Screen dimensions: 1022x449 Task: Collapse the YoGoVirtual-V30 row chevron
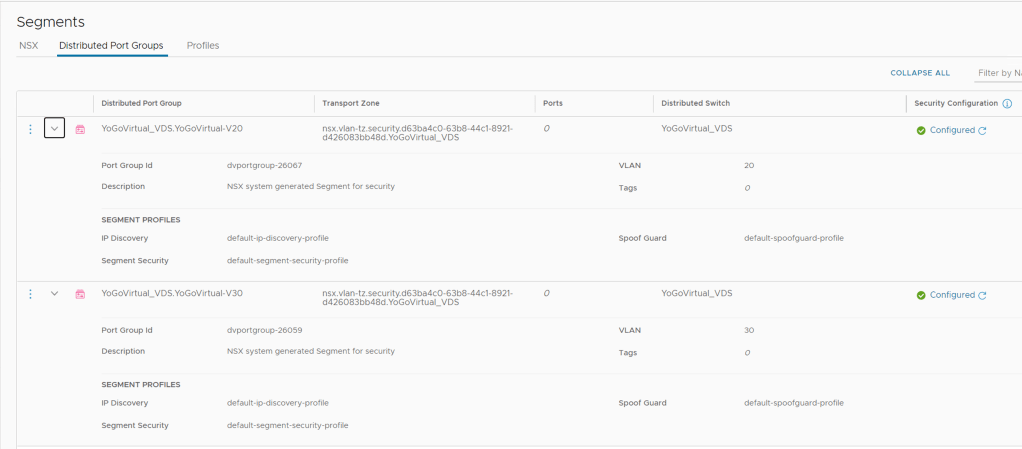[x=55, y=294]
